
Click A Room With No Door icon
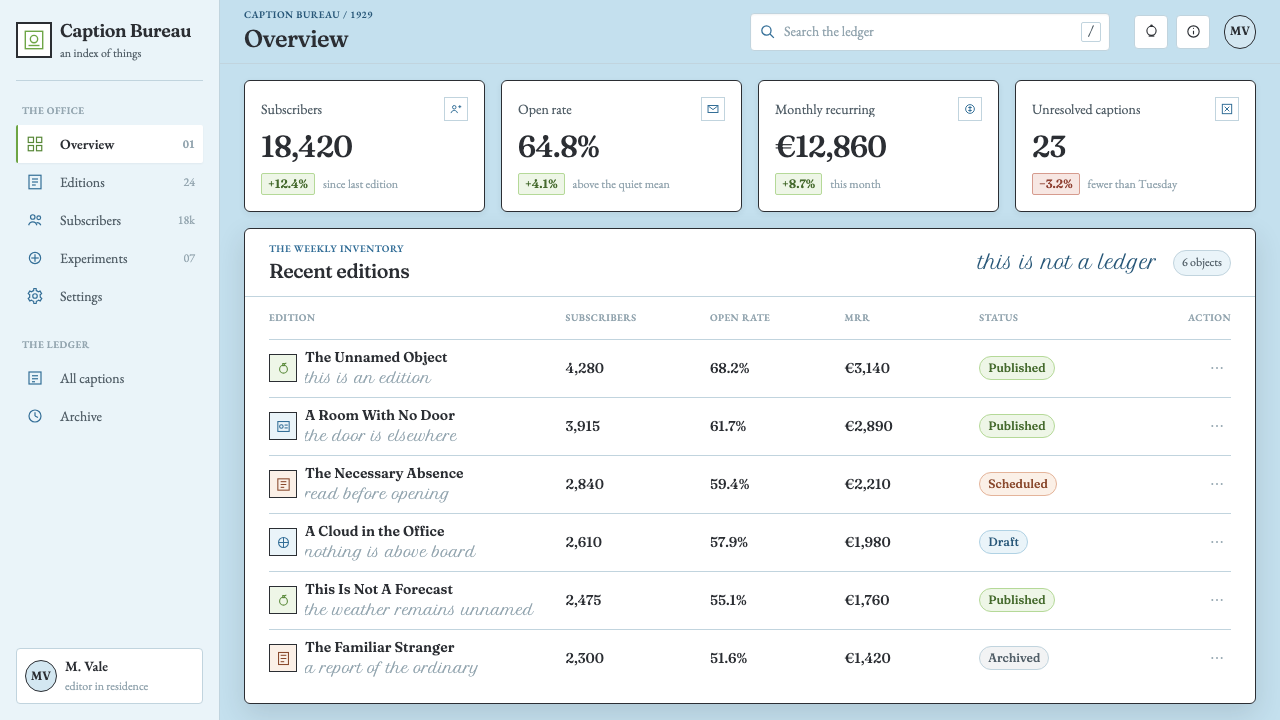pos(283,426)
